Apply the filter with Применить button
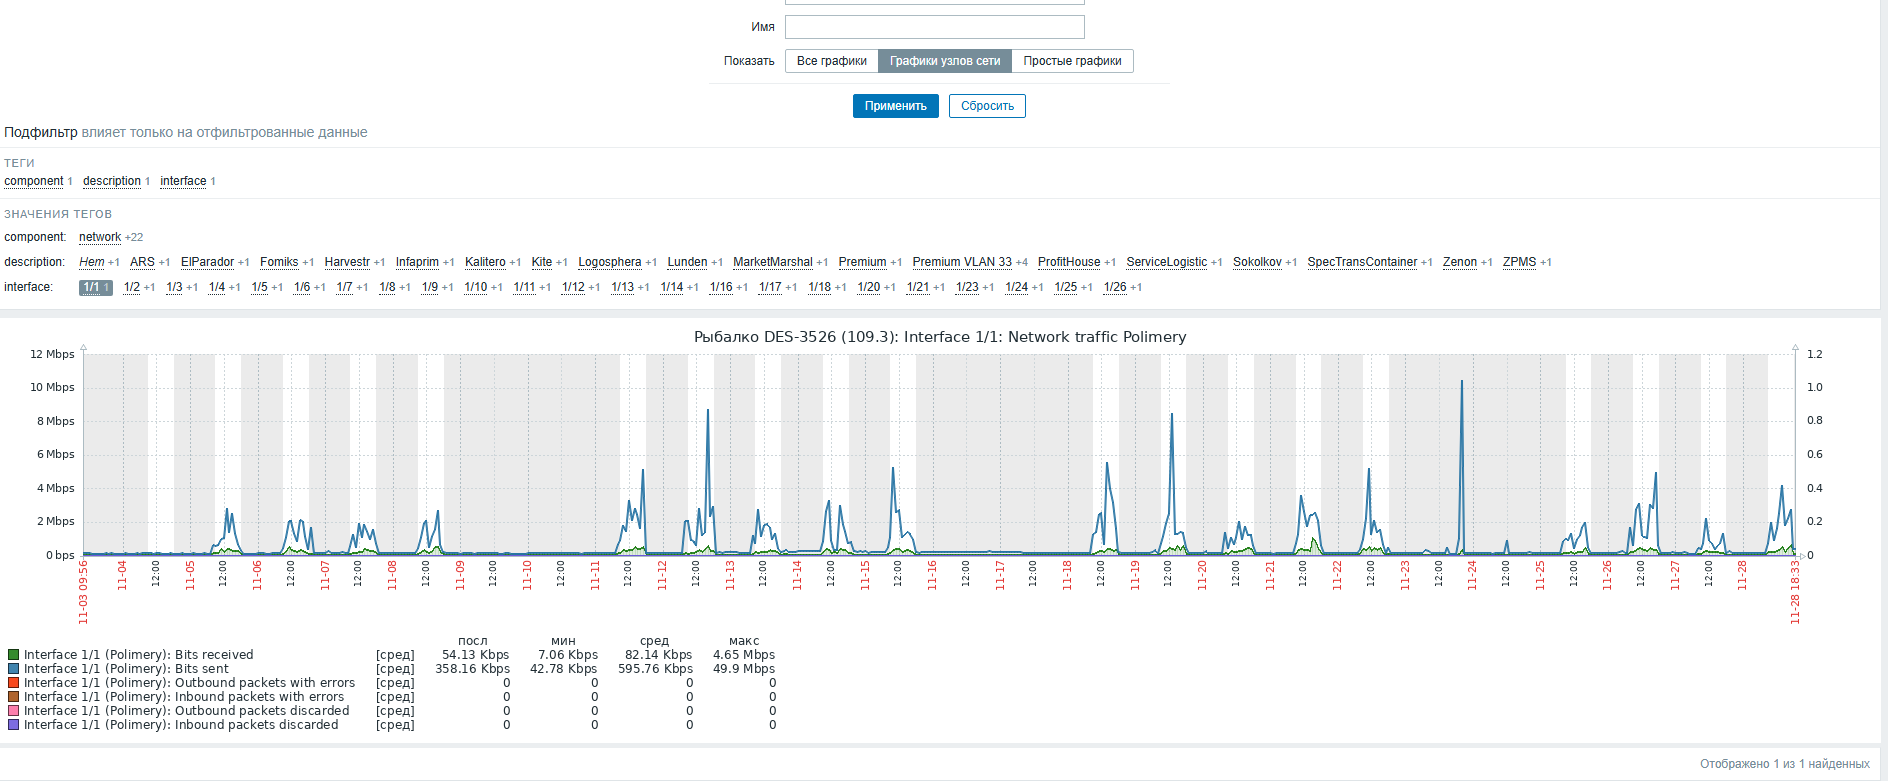 pyautogui.click(x=896, y=106)
